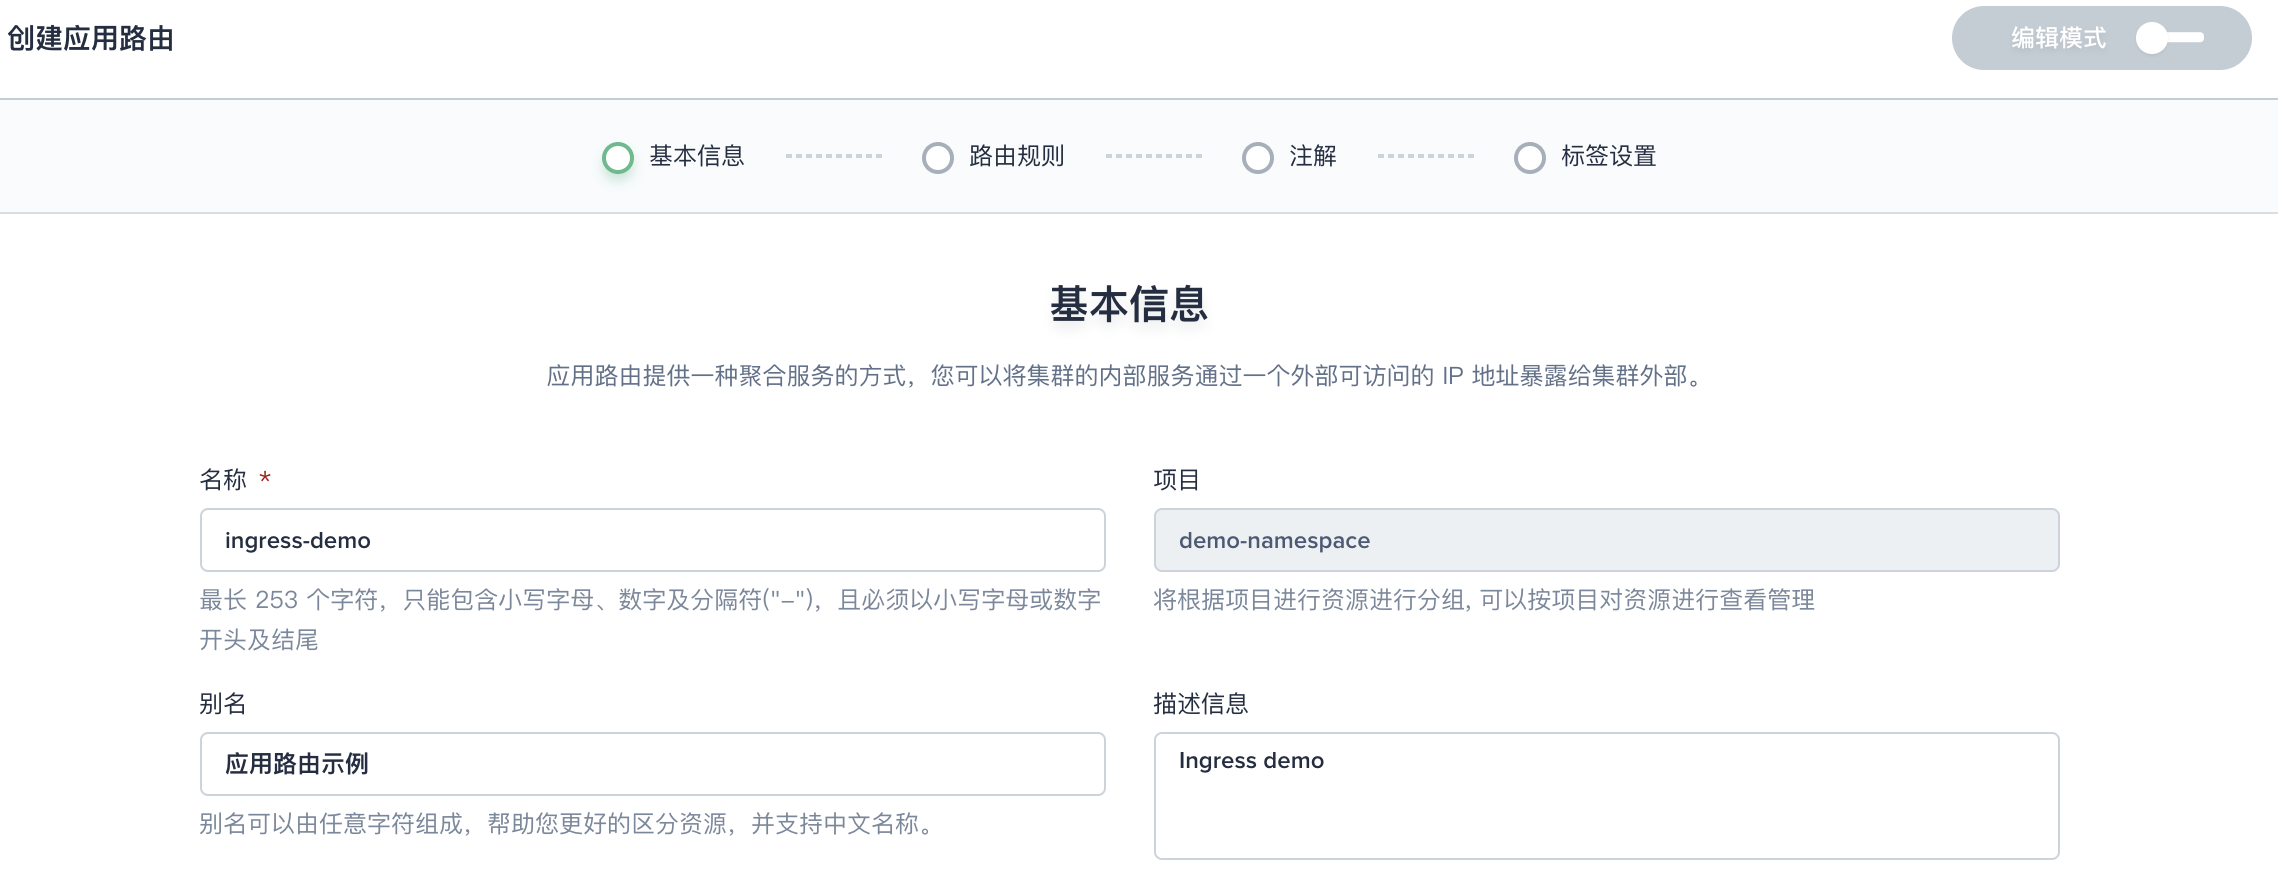Click the 描述信息 field label
The width and height of the screenshot is (2278, 878).
click(1201, 704)
